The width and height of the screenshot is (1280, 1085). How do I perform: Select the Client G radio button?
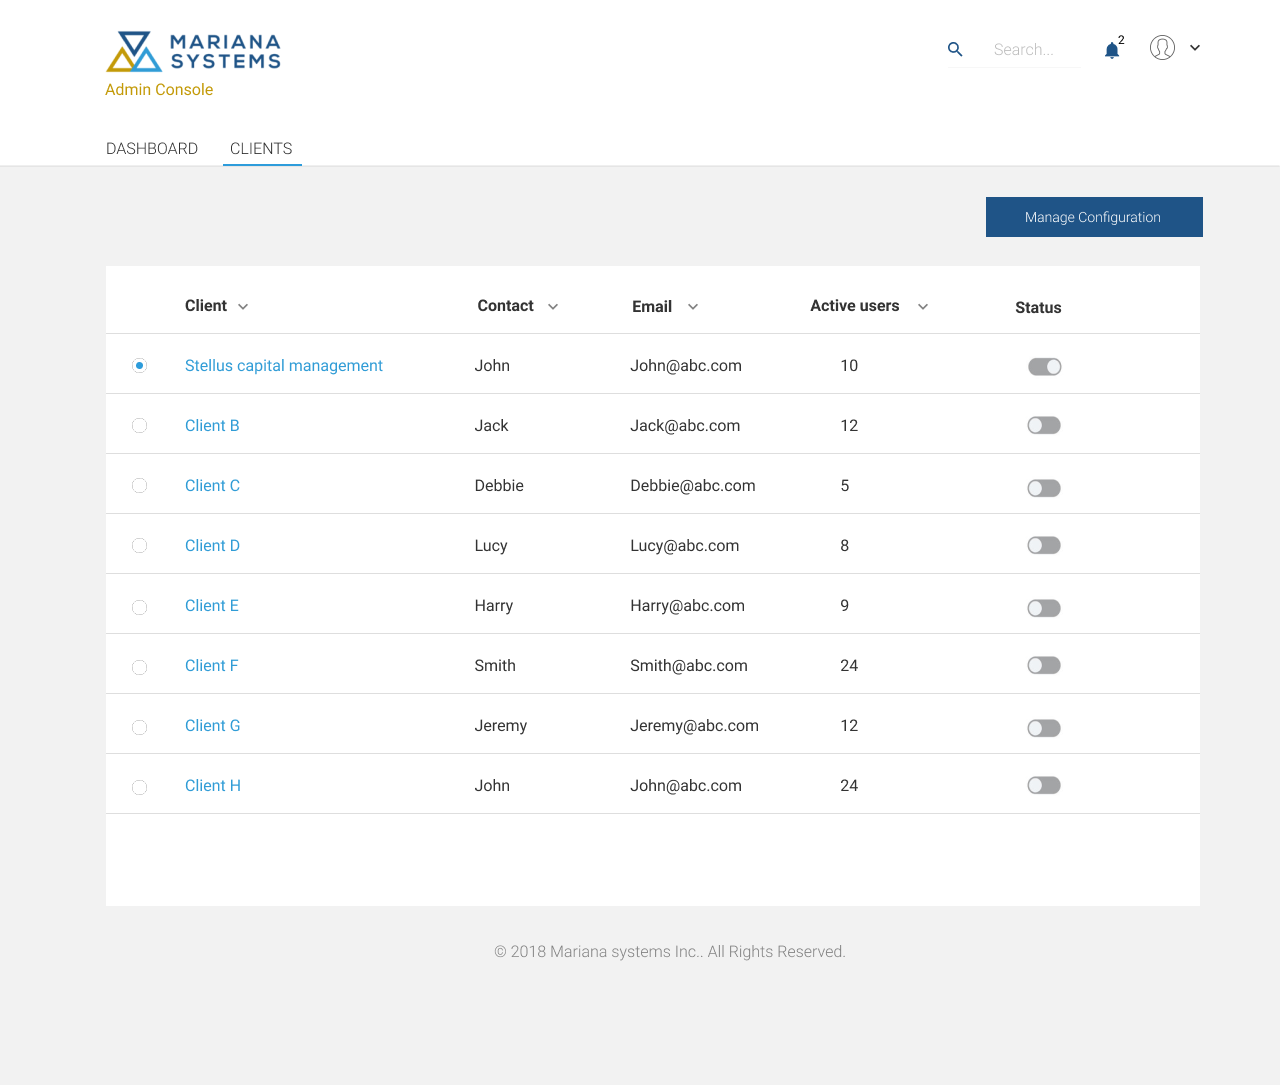(139, 727)
